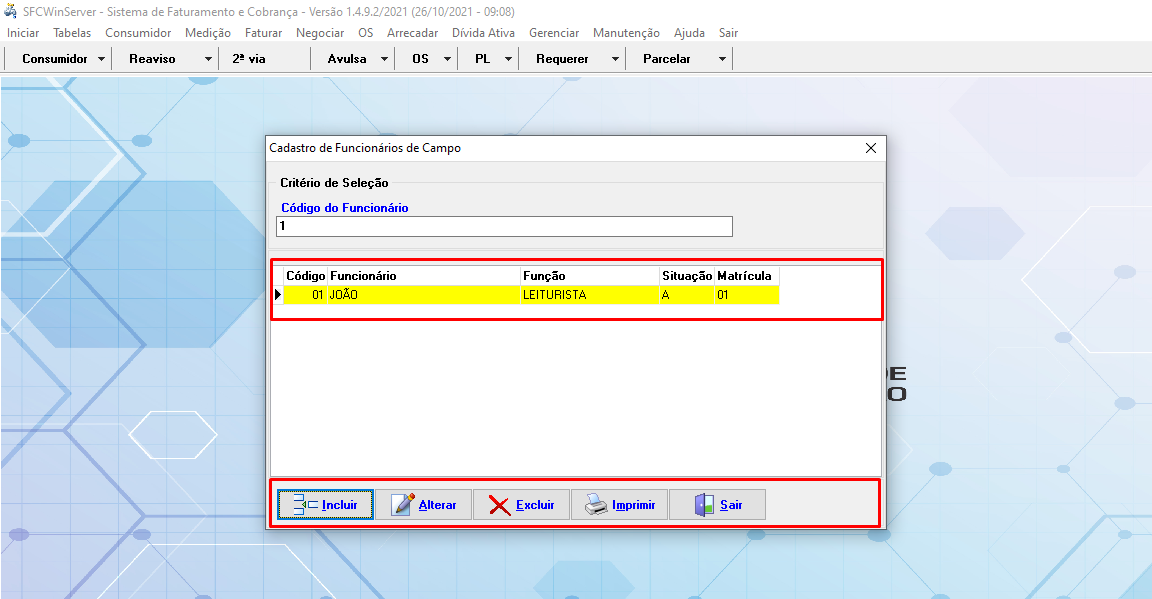
Task: Click the 2ª via toolbar button
Action: 249,59
